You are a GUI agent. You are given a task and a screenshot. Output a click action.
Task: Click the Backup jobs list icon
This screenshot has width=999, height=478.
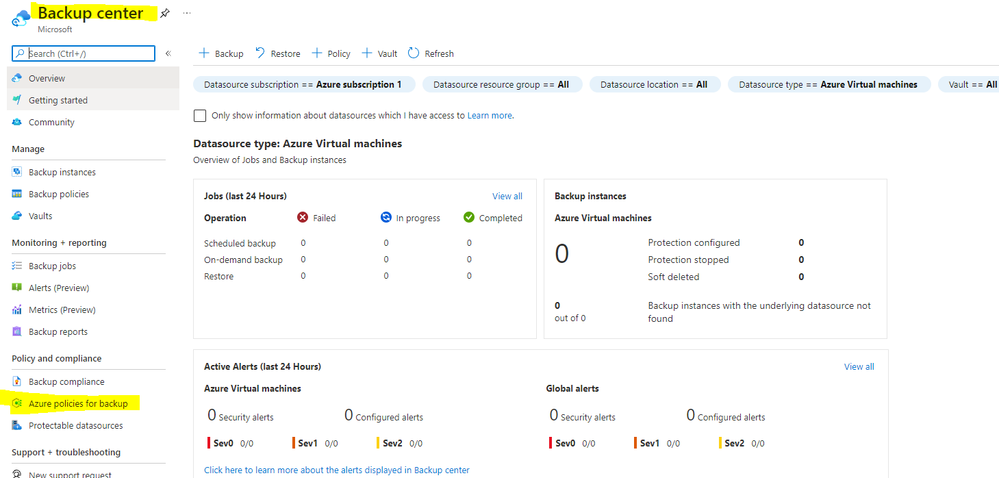coord(17,266)
